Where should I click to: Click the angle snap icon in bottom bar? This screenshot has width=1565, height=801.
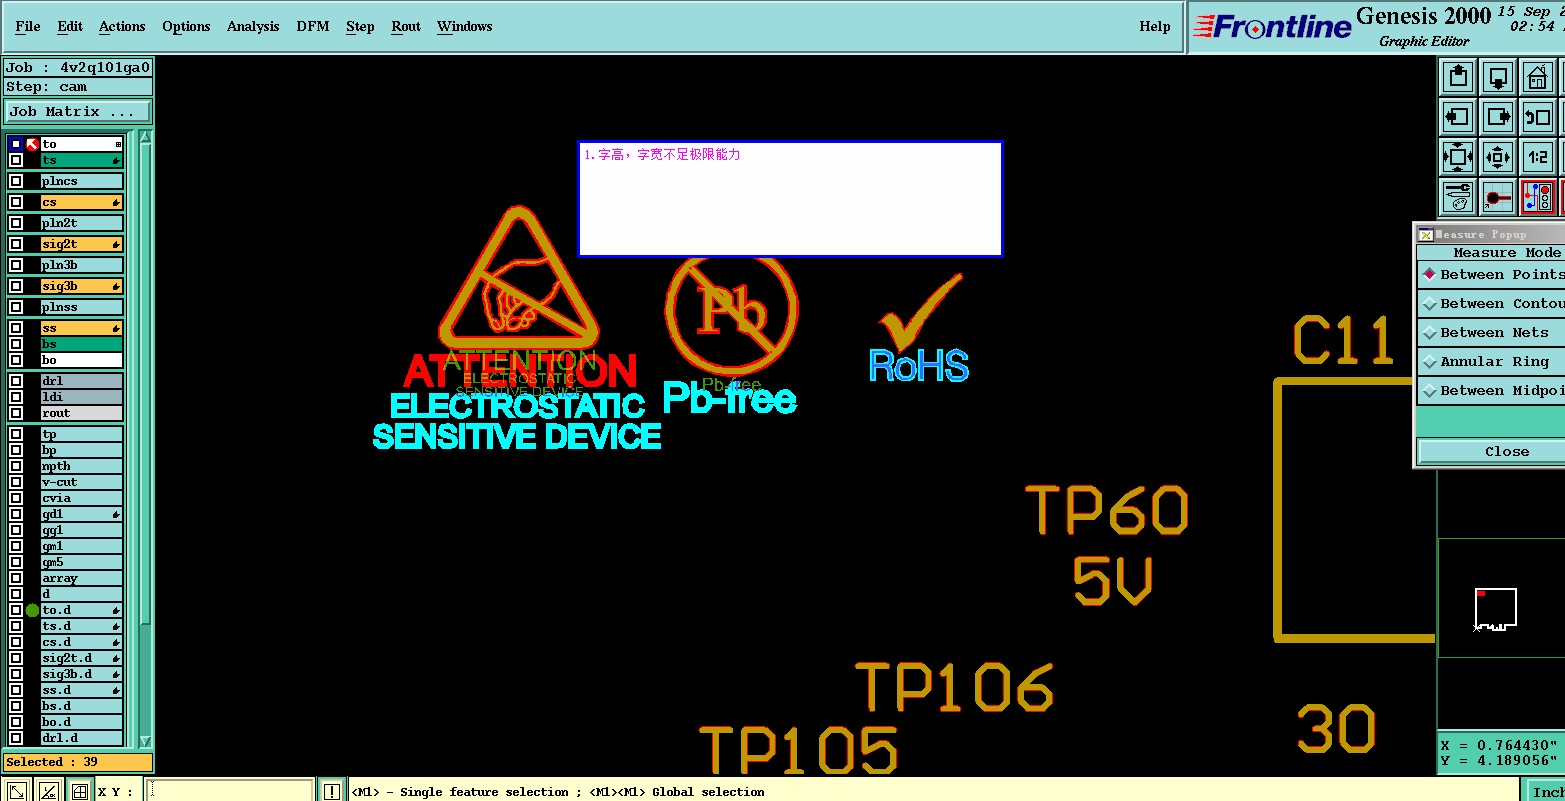pos(48,791)
